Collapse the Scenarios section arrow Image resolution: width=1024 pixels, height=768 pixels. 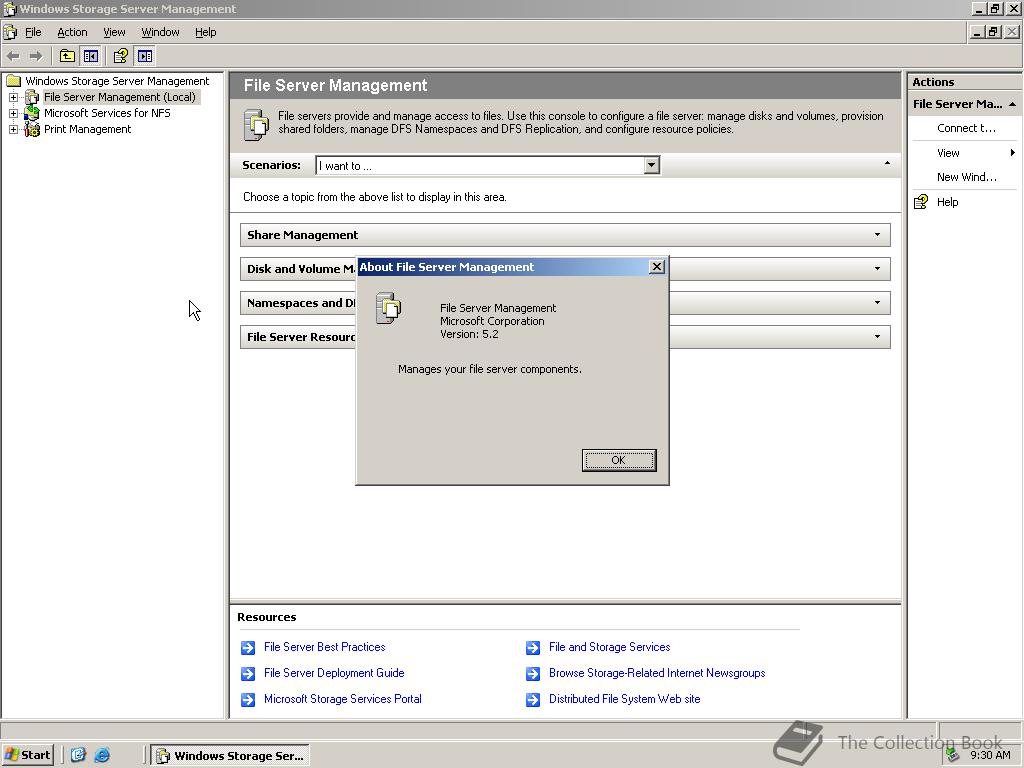[887, 163]
